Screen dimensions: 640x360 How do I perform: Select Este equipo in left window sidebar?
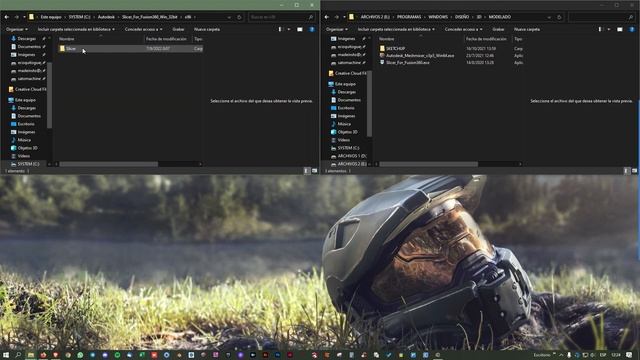pos(22,100)
